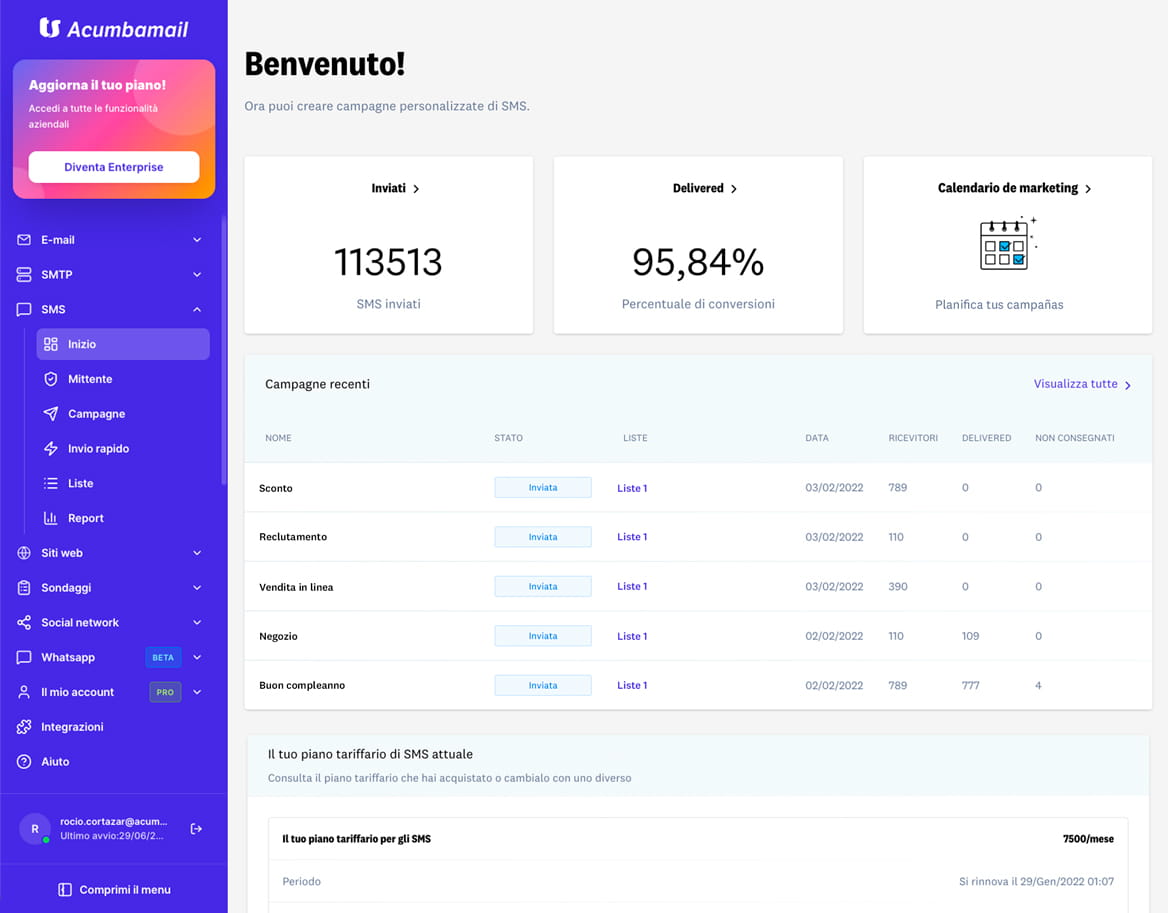This screenshot has width=1168, height=913.
Task: Click the E-mail envelope icon
Action: (24, 240)
